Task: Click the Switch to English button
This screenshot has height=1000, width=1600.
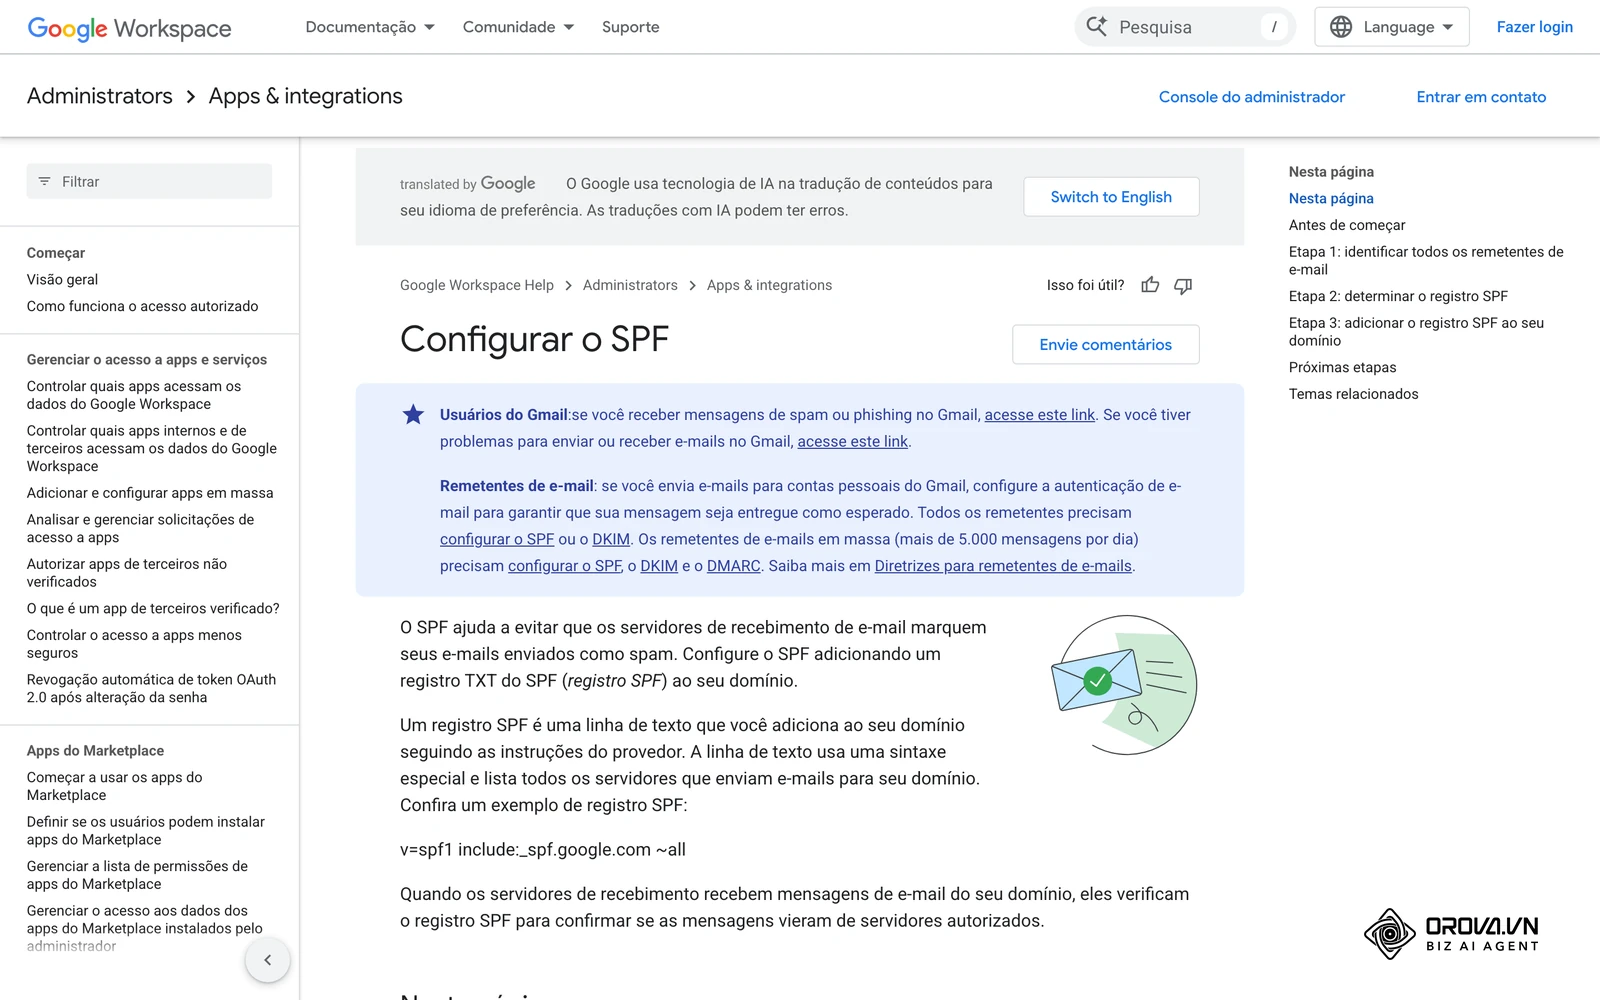Action: (x=1111, y=197)
